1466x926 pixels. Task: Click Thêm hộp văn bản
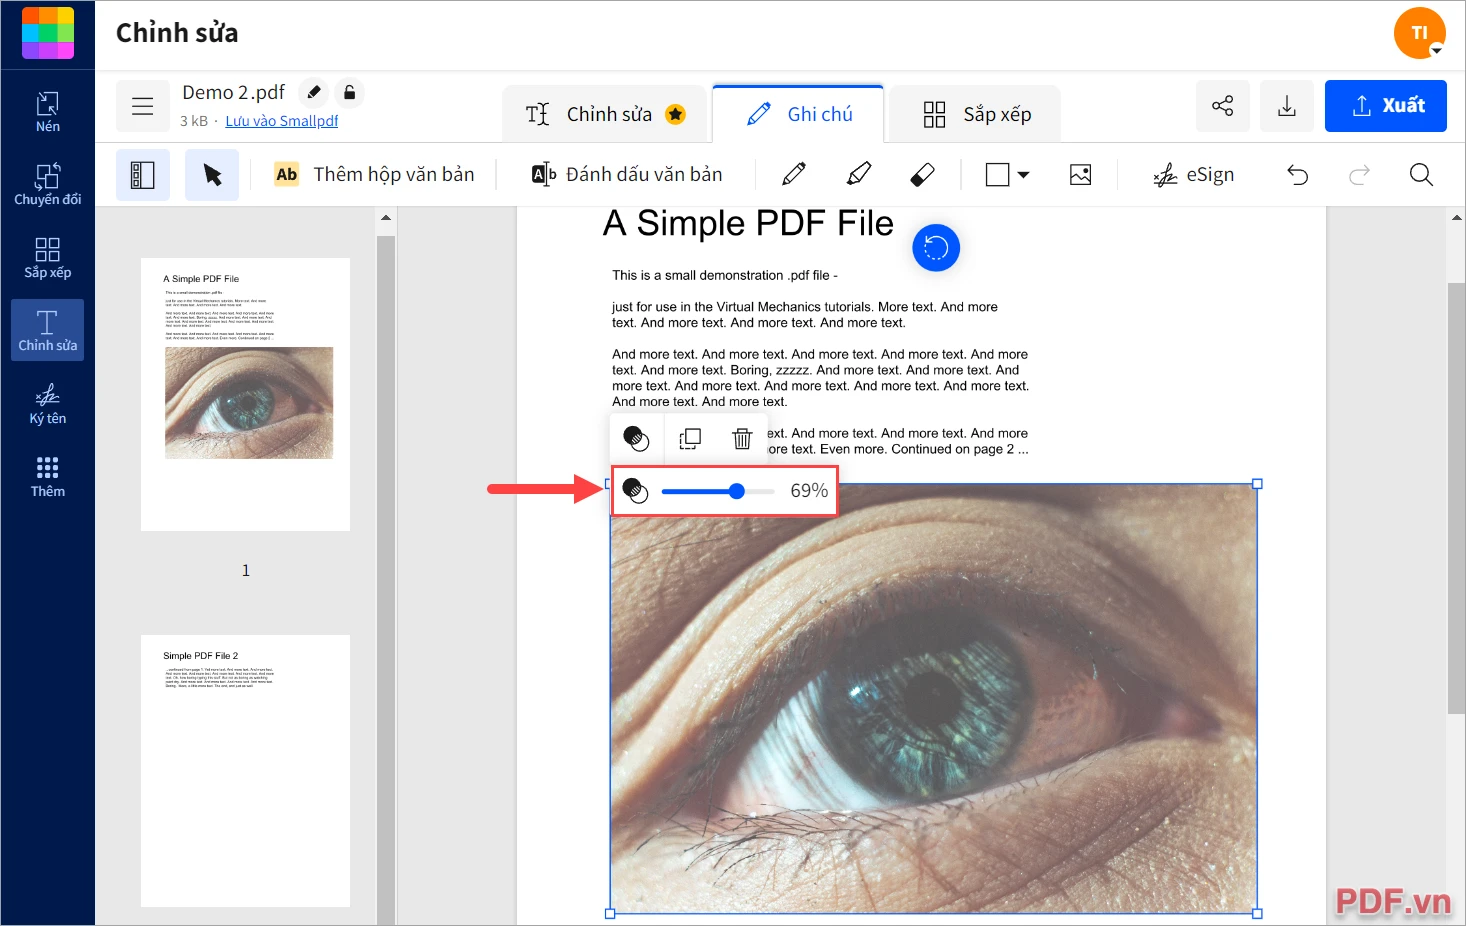[375, 175]
